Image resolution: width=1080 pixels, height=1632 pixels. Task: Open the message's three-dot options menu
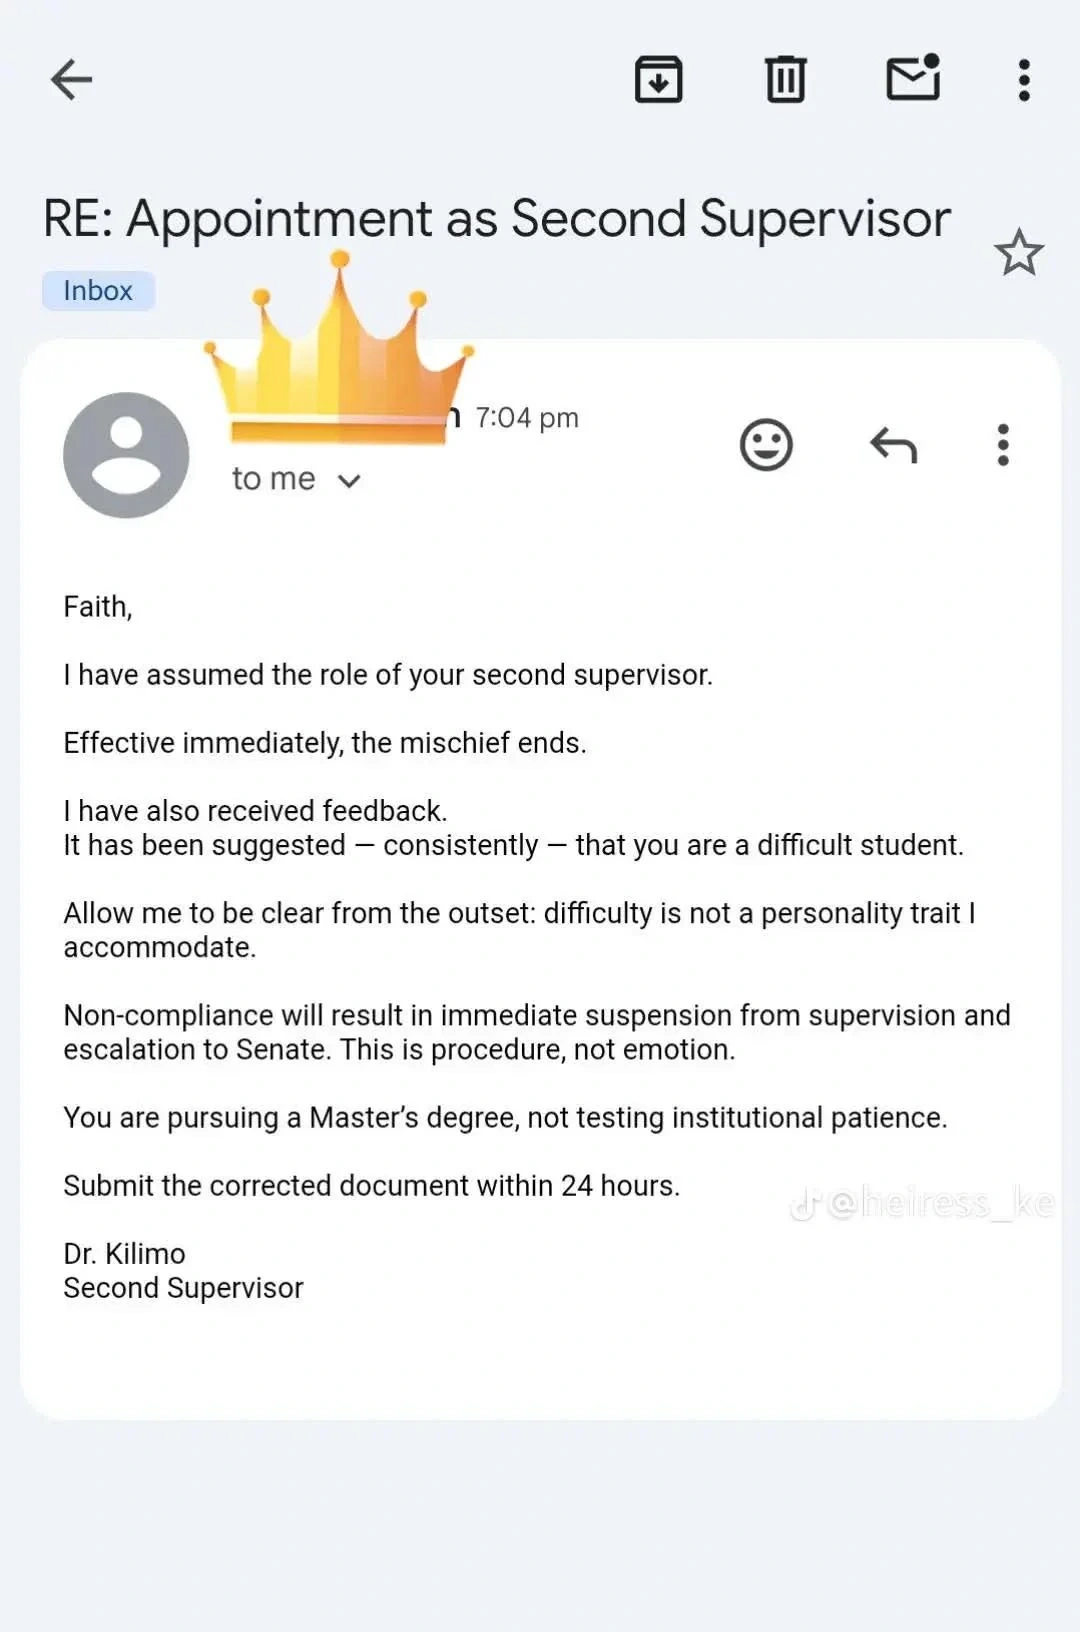(x=1003, y=445)
